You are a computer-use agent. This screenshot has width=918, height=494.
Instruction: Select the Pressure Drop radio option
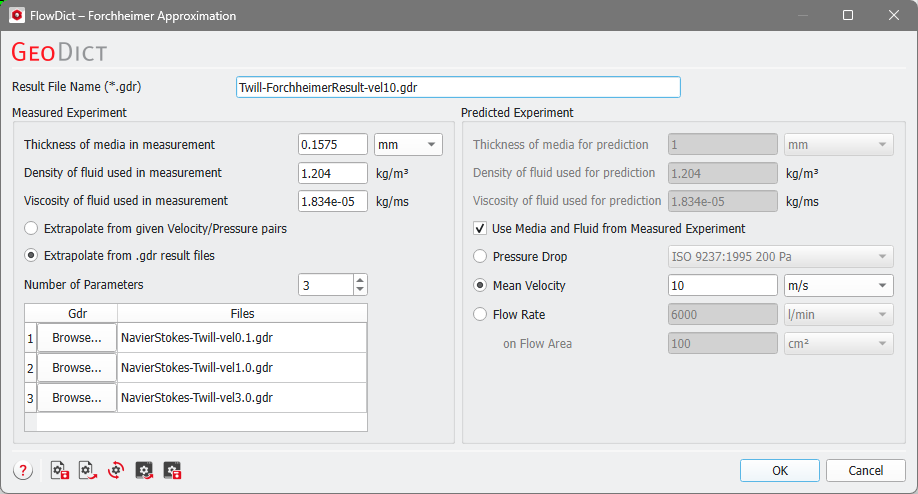point(520,256)
